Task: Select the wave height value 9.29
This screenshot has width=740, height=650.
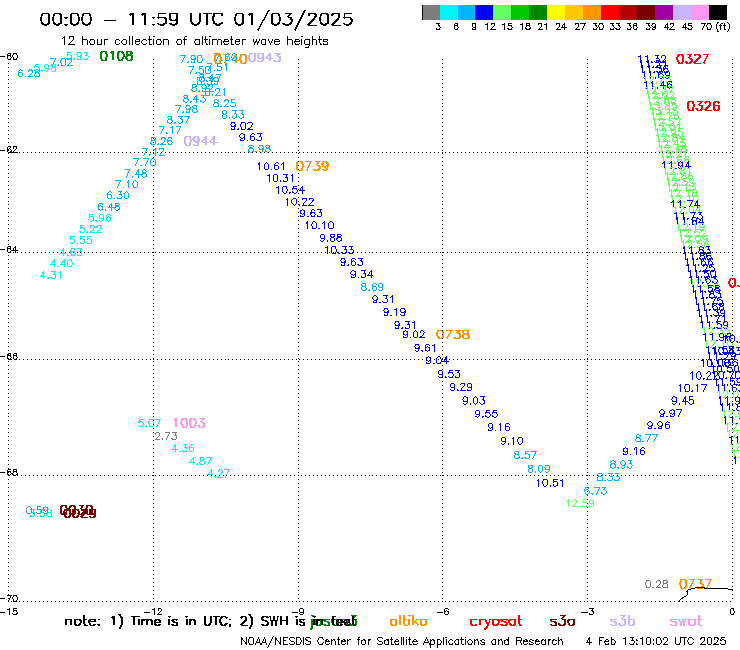Action: [x=461, y=387]
